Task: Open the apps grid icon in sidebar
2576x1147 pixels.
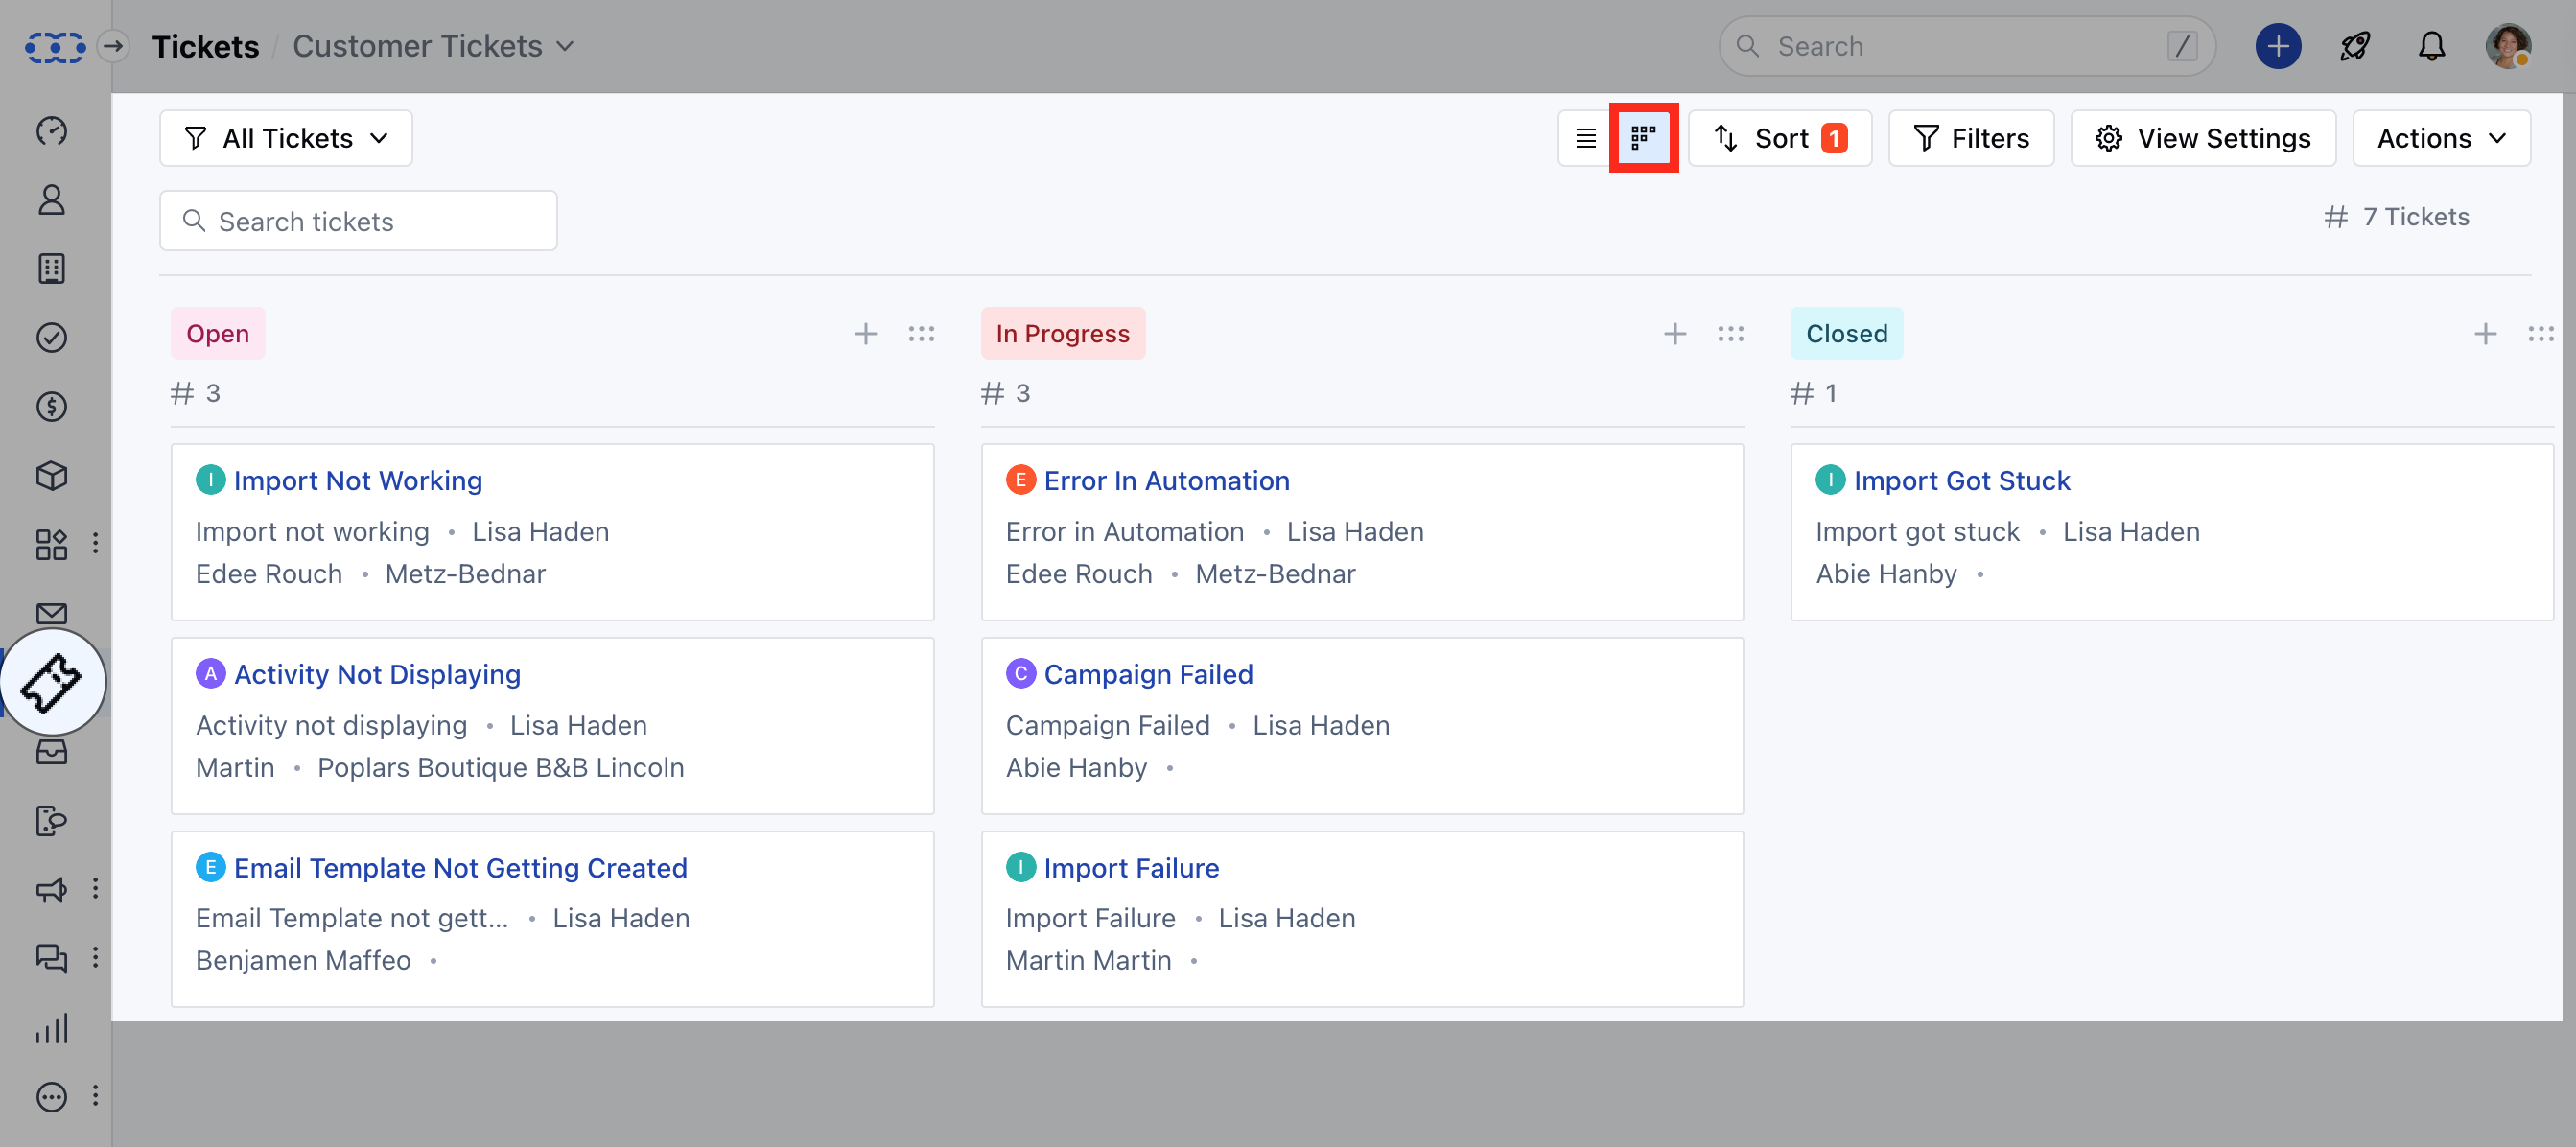Action: (x=52, y=545)
